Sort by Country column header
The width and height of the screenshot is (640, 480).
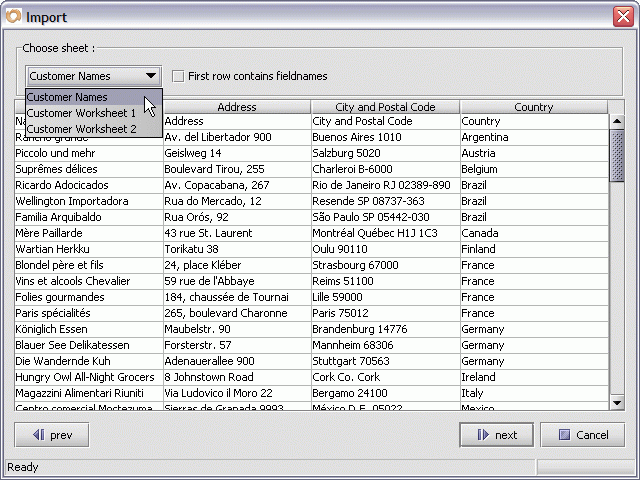(534, 107)
